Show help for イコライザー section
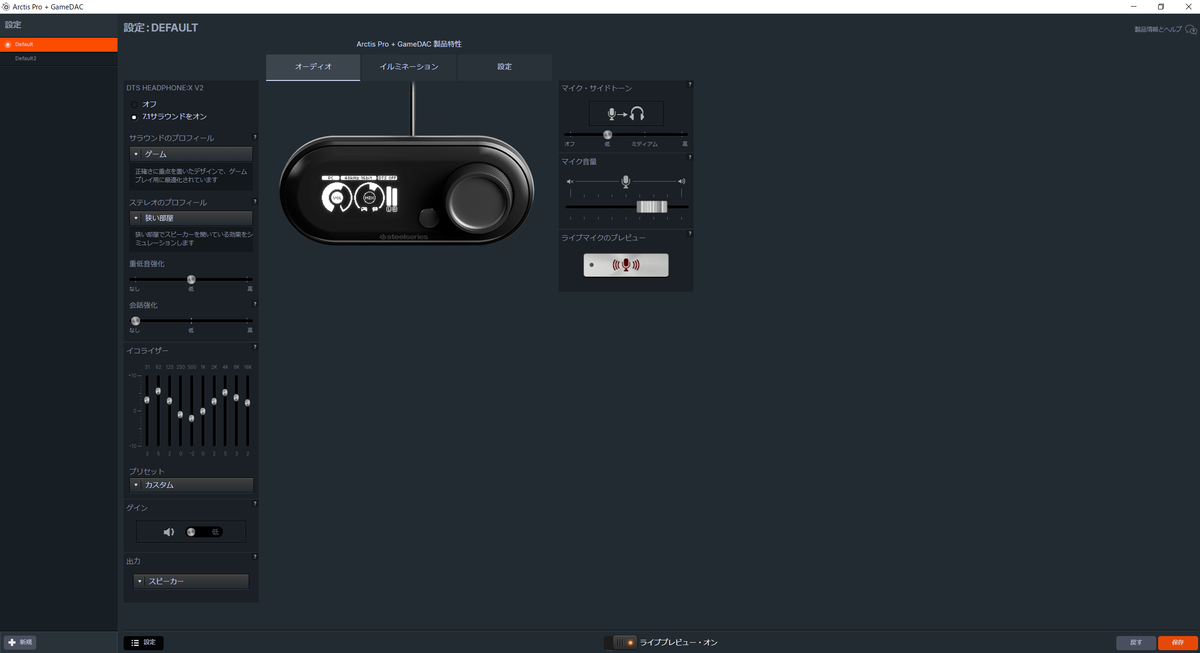The width and height of the screenshot is (1200, 653). (255, 348)
